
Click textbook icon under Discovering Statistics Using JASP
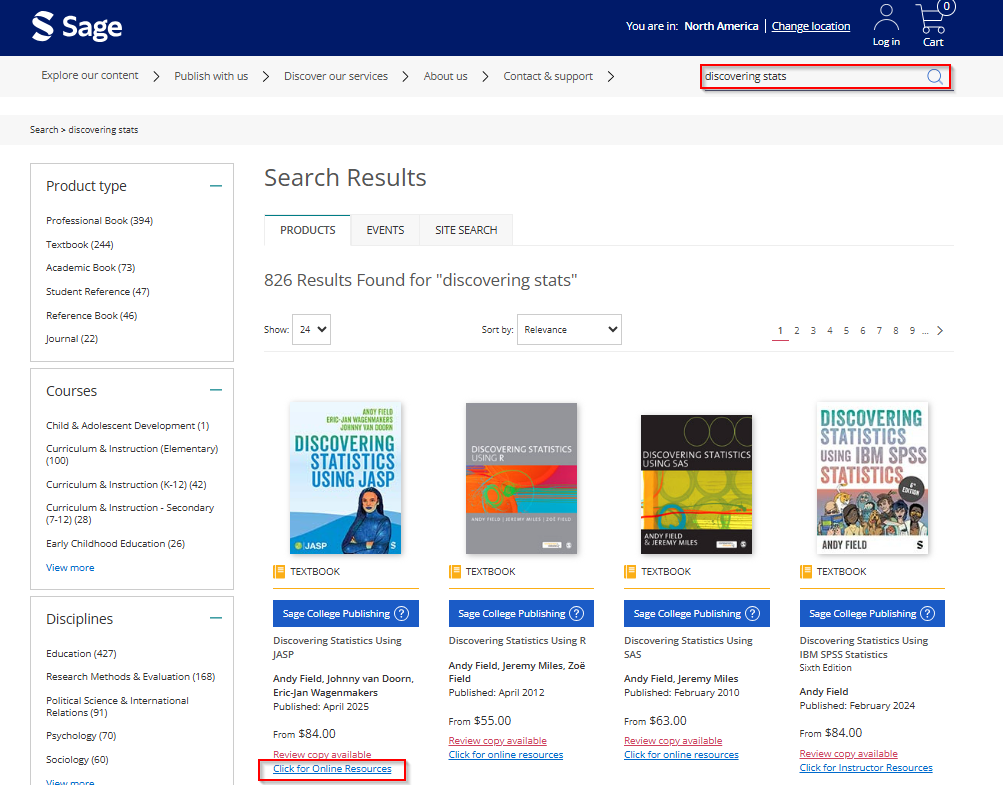279,571
